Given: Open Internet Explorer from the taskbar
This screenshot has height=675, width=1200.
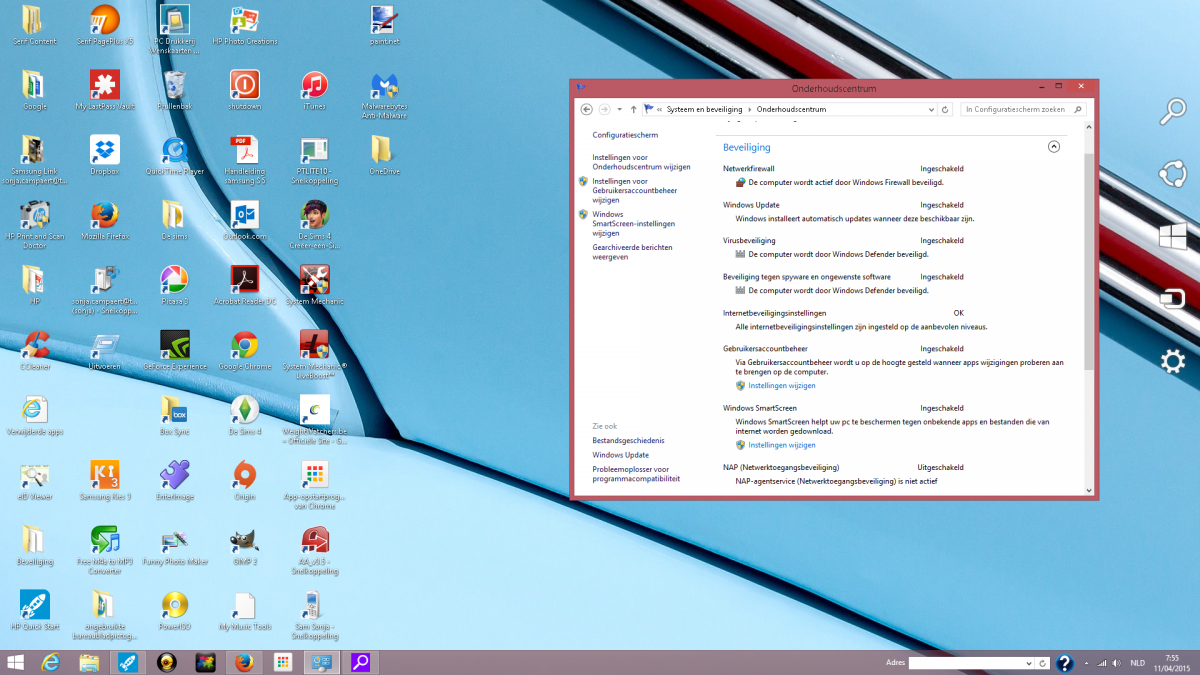Looking at the screenshot, I should point(51,662).
